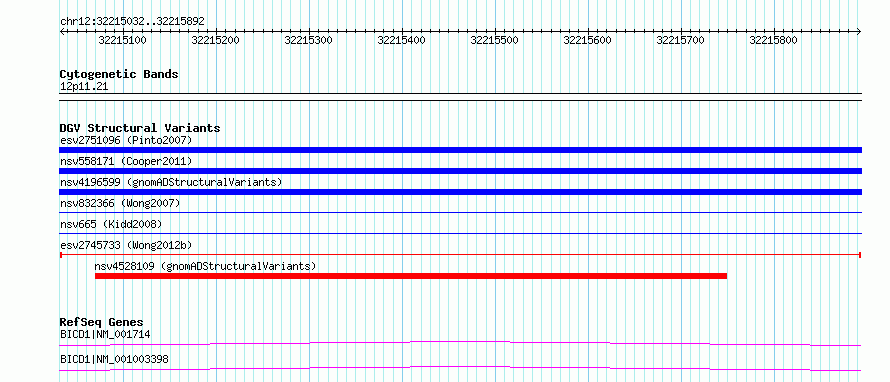
Task: Open the BICD1|NM_001003398 gene label
Action: pyautogui.click(x=114, y=359)
